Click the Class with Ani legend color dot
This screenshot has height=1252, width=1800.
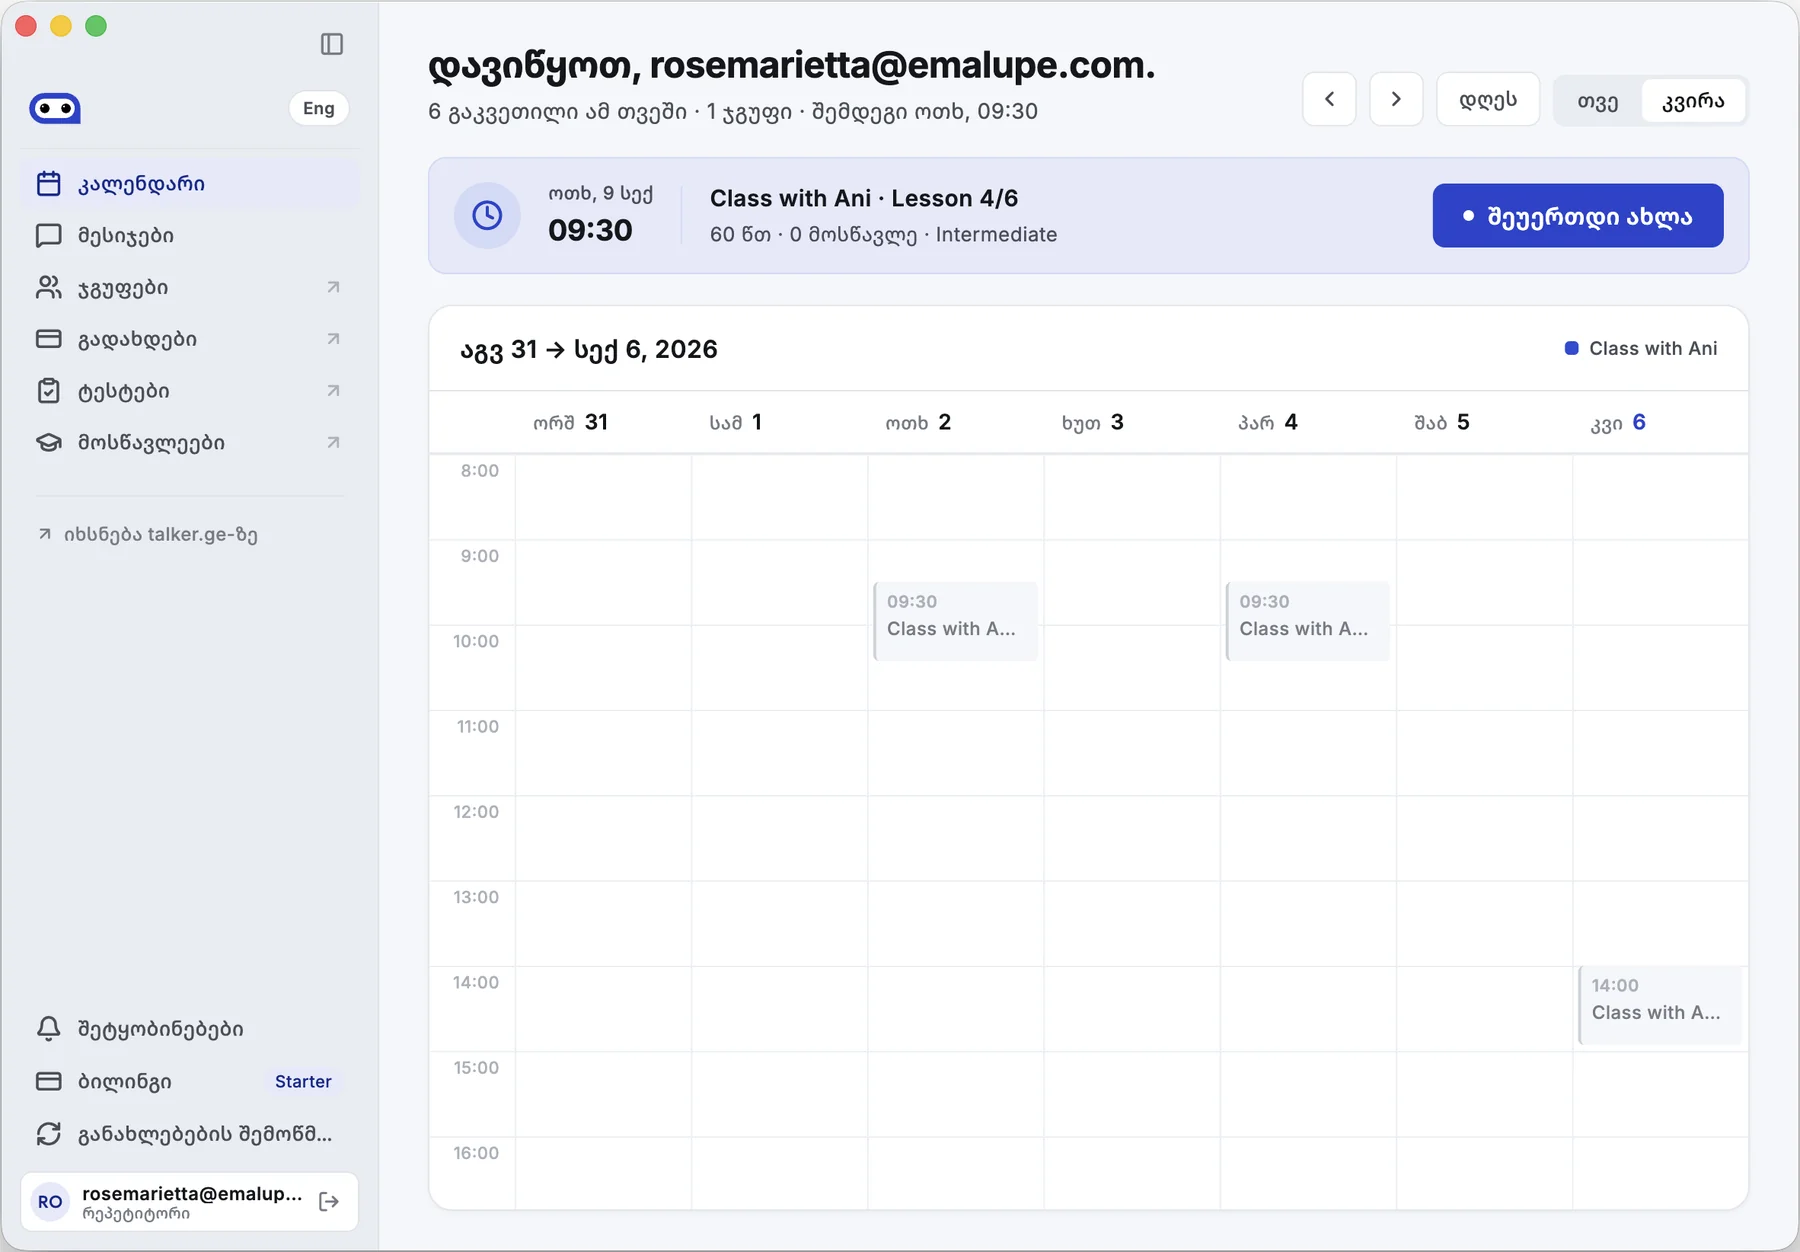point(1571,348)
